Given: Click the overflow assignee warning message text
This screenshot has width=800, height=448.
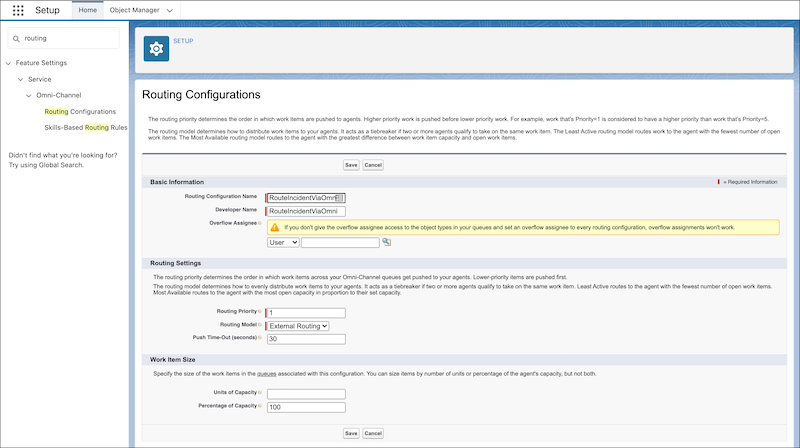Looking at the screenshot, I should click(x=509, y=228).
